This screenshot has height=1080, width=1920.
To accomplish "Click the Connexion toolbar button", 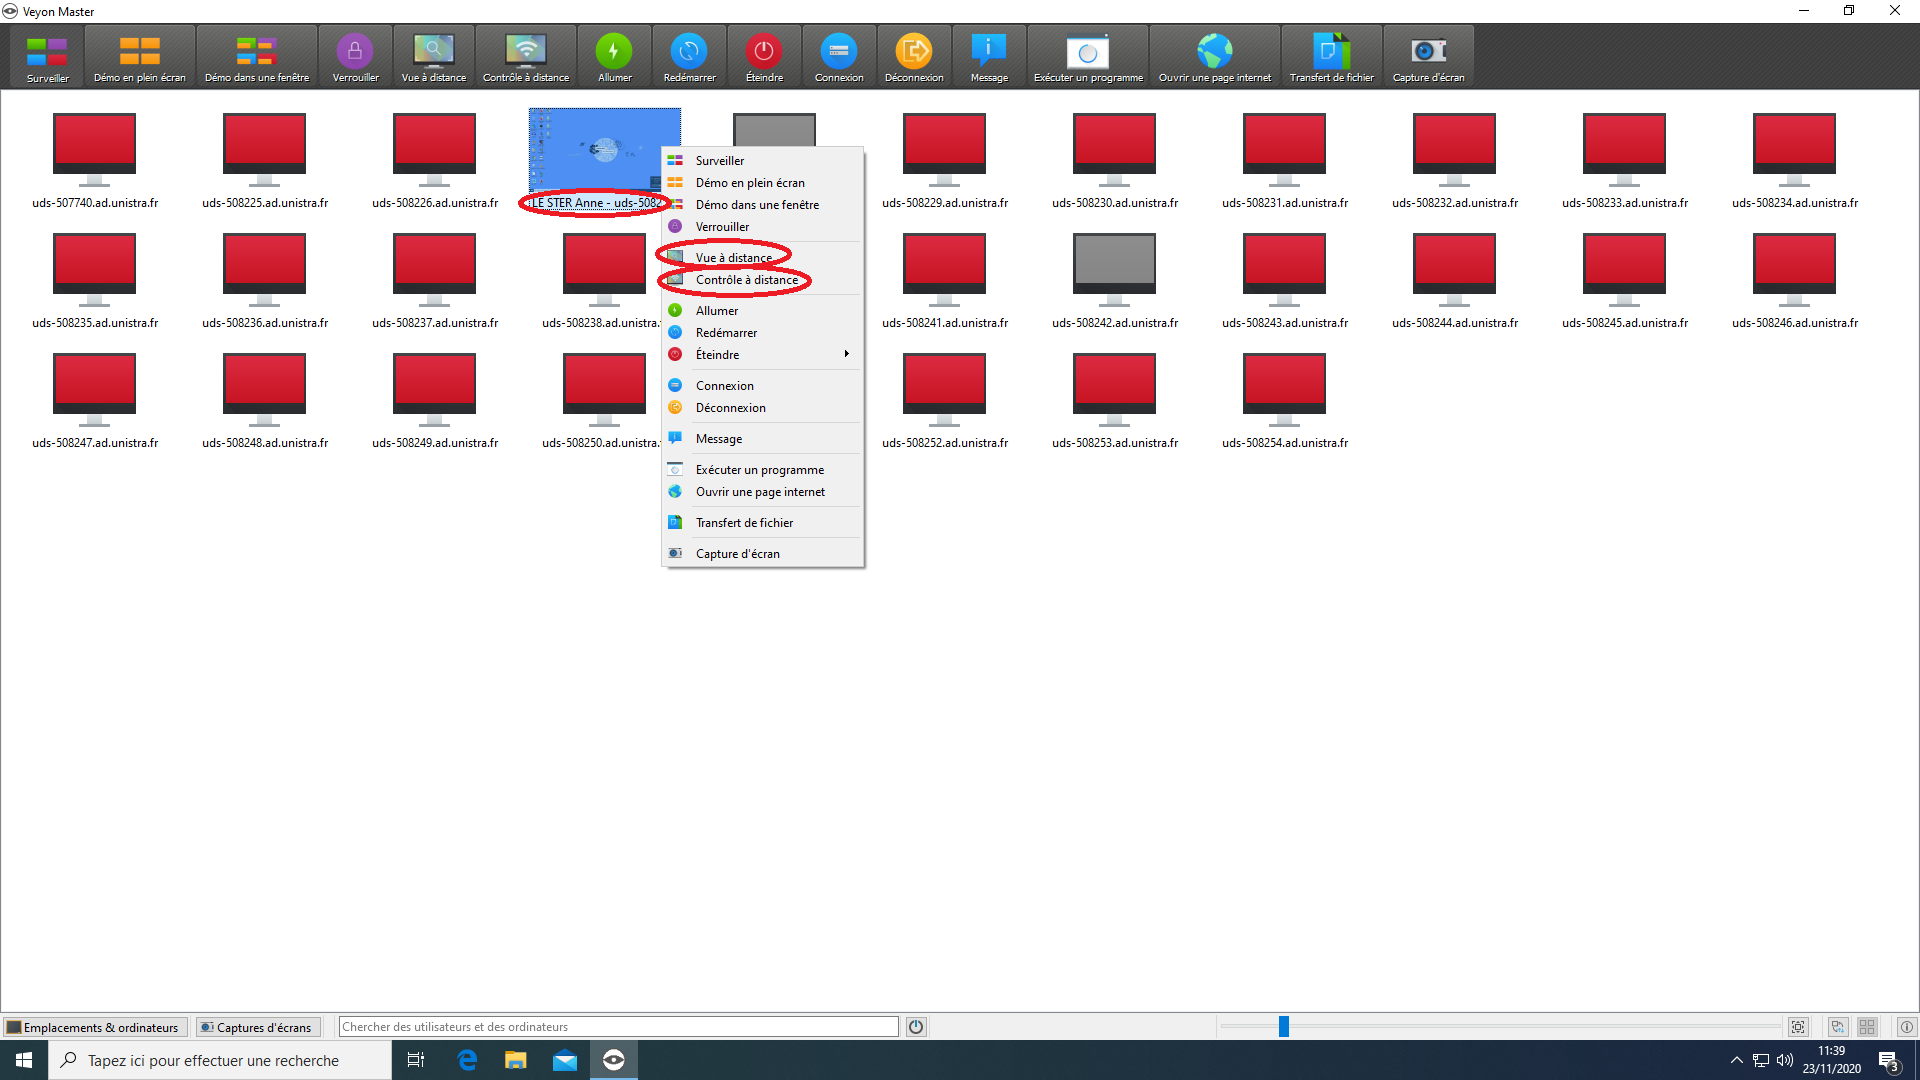I will click(x=838, y=58).
